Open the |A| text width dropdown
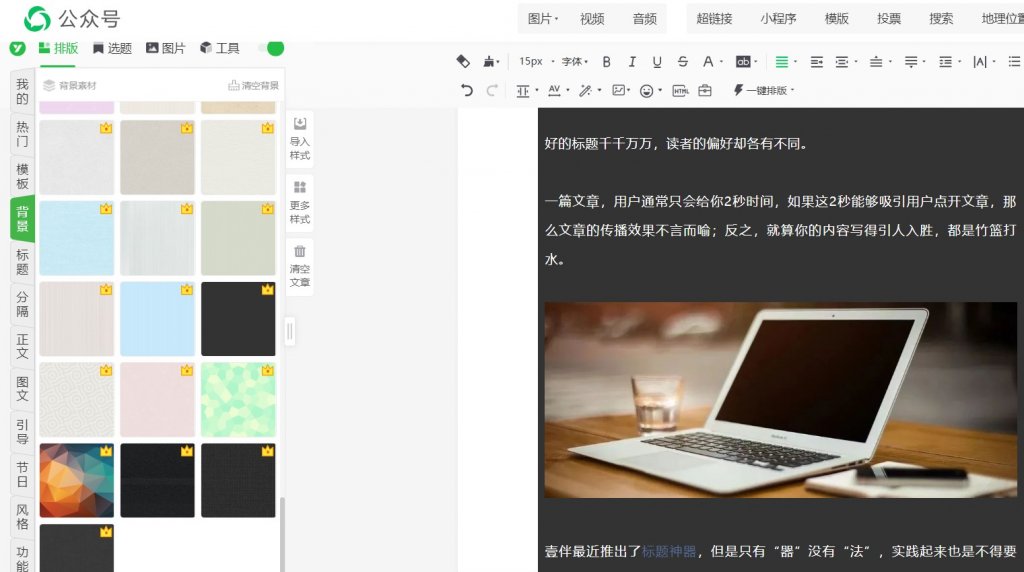 [984, 61]
